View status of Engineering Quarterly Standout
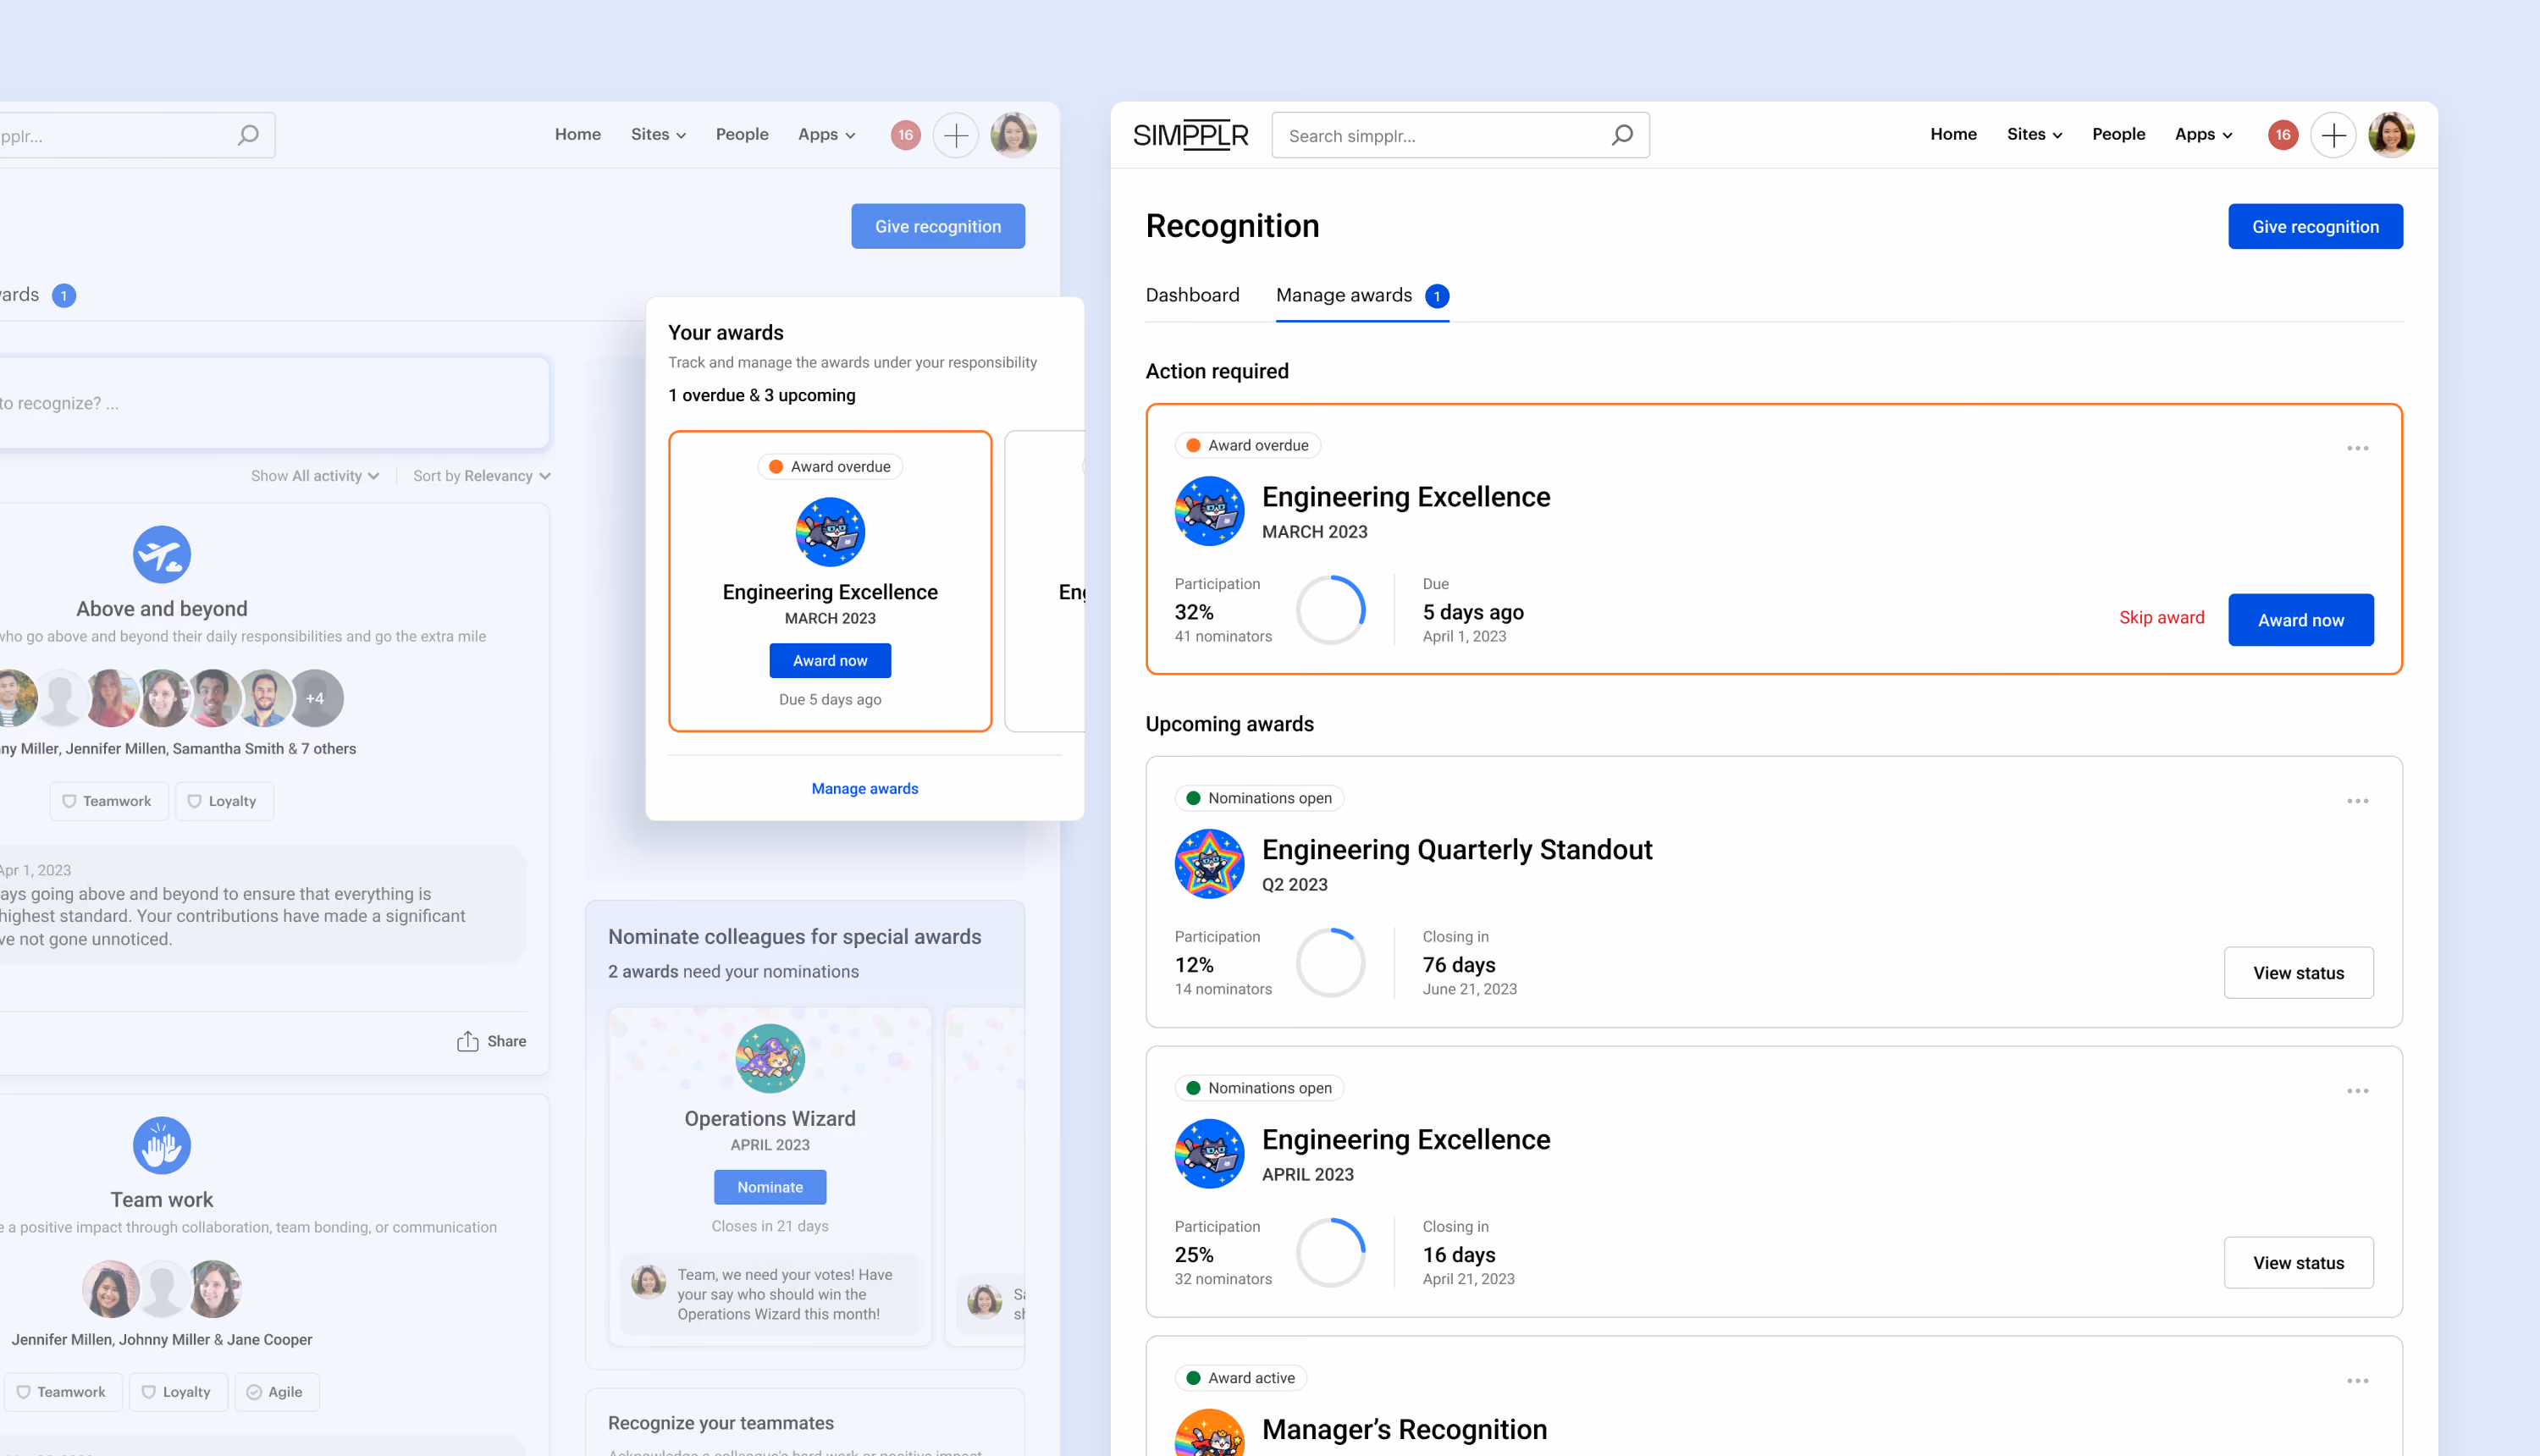The width and height of the screenshot is (2540, 1456). pyautogui.click(x=2298, y=973)
